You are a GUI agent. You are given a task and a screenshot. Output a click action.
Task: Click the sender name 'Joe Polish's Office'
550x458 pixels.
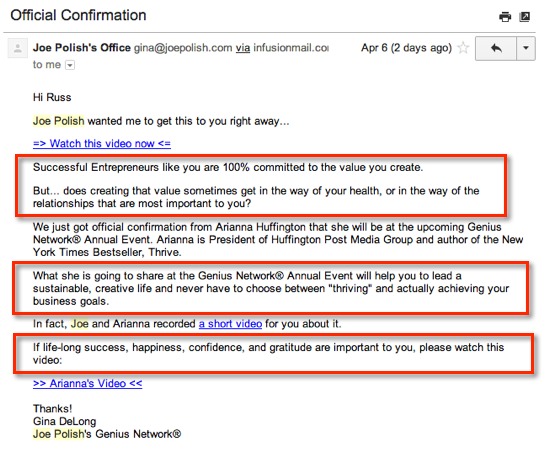82,48
